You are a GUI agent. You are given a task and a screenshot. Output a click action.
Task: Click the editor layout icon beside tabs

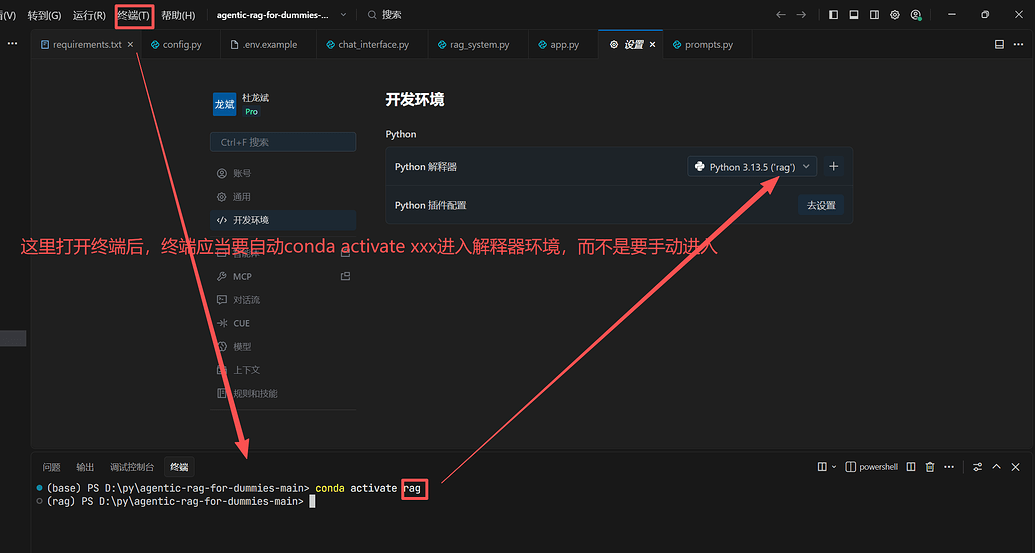point(999,44)
